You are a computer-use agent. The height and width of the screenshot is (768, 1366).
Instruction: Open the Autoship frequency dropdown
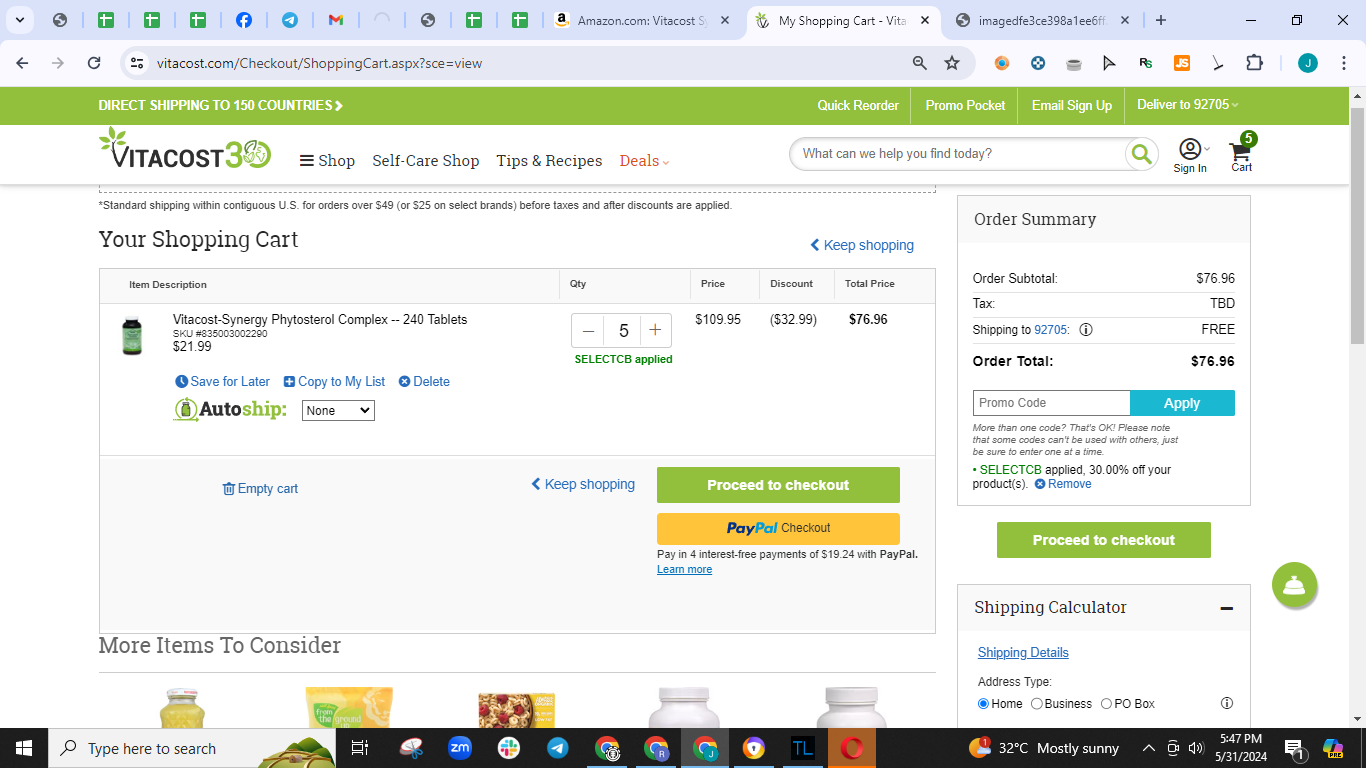tap(338, 411)
